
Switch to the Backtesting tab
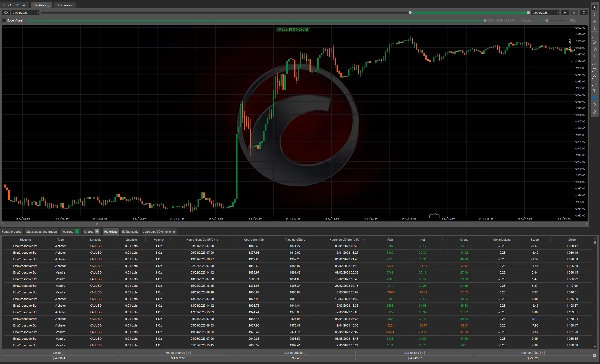click(41, 5)
